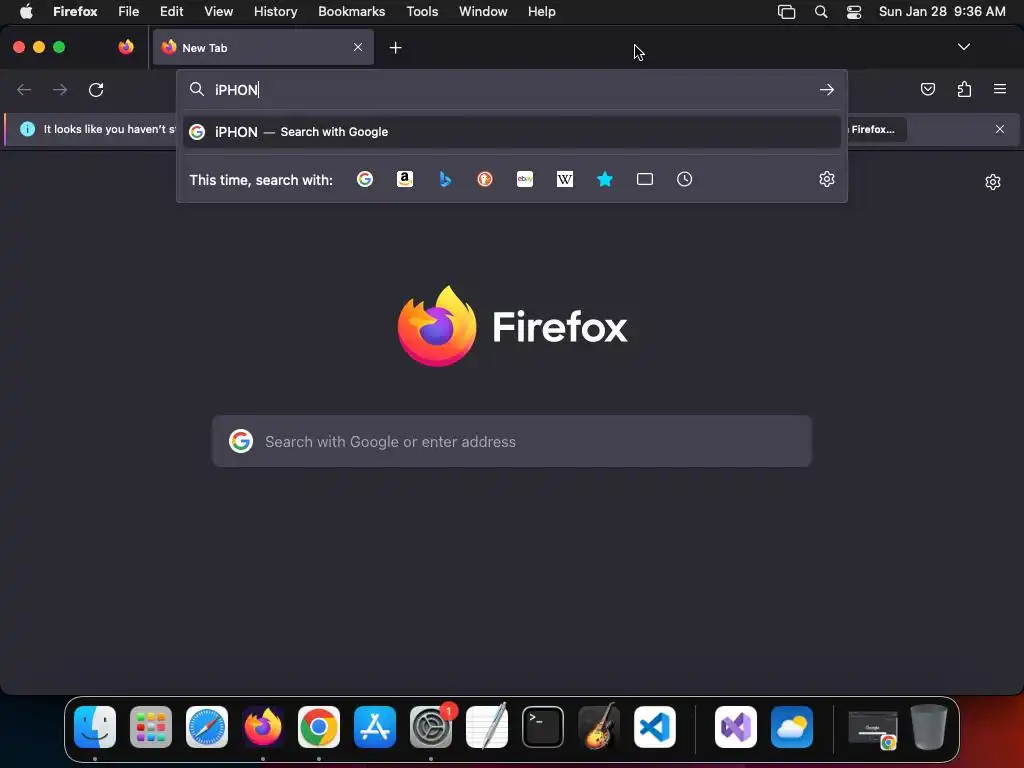This screenshot has width=1024, height=768.
Task: Search bookmarks via star icon
Action: (x=605, y=179)
